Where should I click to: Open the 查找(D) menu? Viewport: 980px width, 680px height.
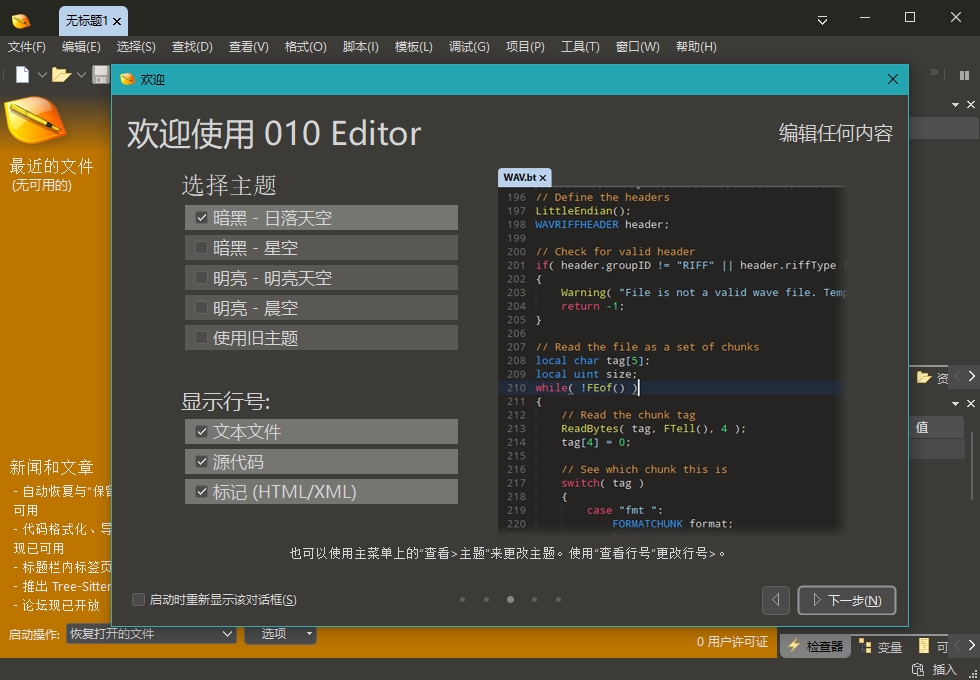tap(192, 47)
